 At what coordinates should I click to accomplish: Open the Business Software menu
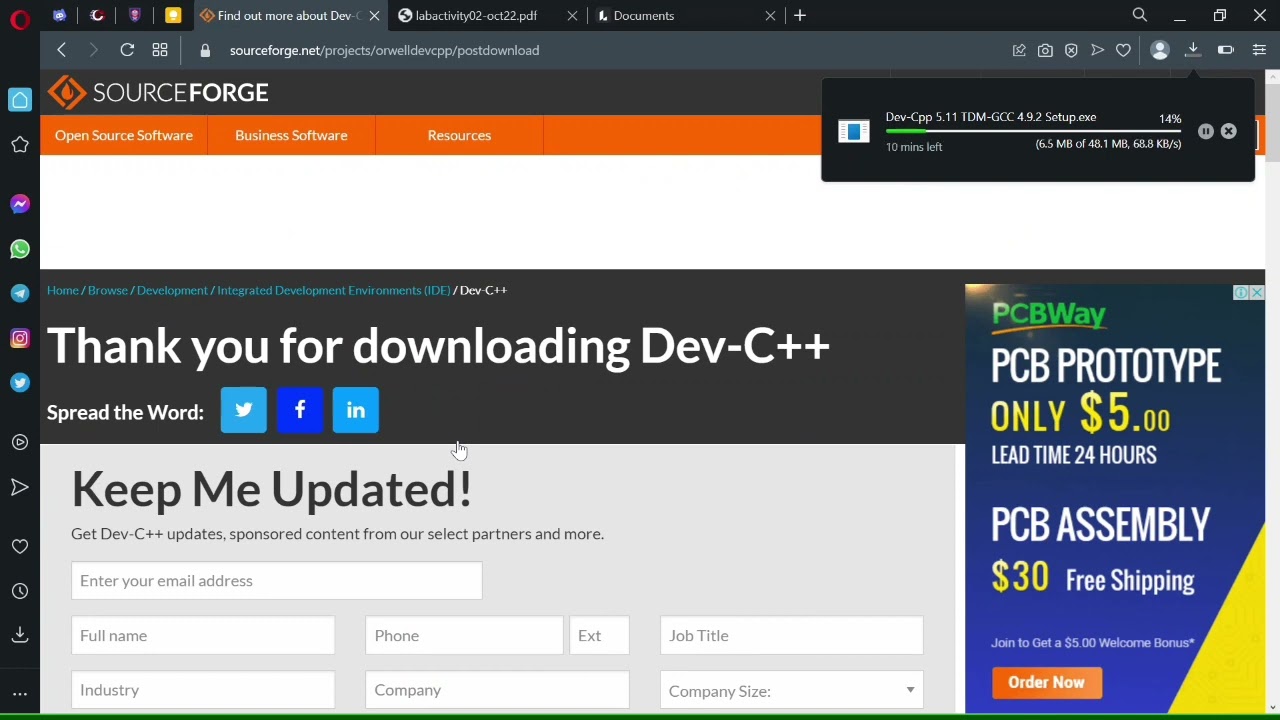[291, 135]
